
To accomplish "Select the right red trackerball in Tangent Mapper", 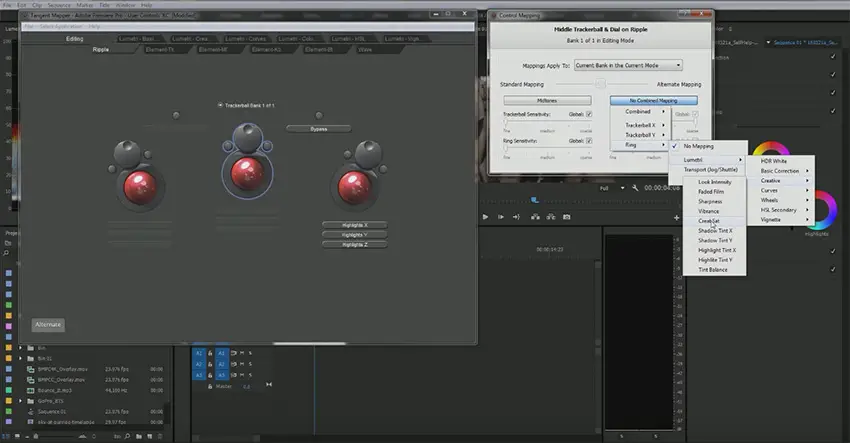I will 354,187.
